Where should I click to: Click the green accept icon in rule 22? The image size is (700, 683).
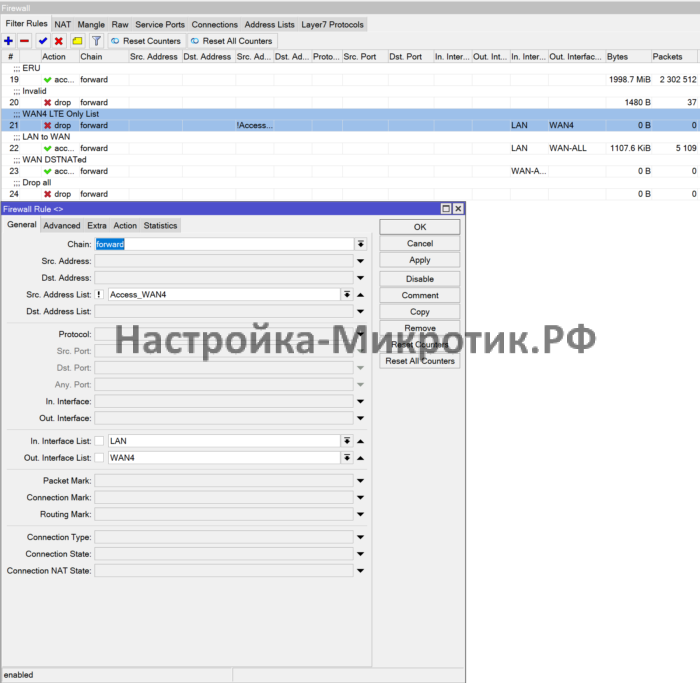[x=47, y=148]
